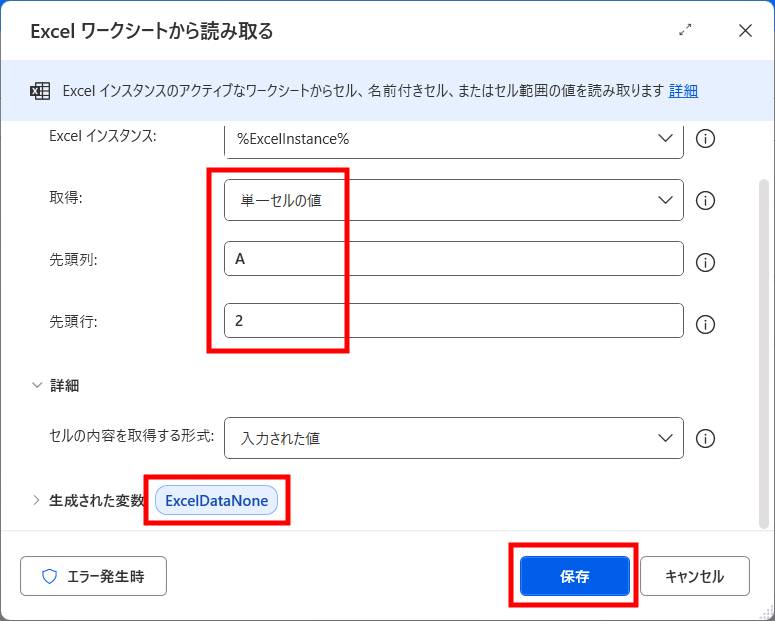Click the 取得: label text
Image resolution: width=775 pixels, height=621 pixels.
pos(66,198)
